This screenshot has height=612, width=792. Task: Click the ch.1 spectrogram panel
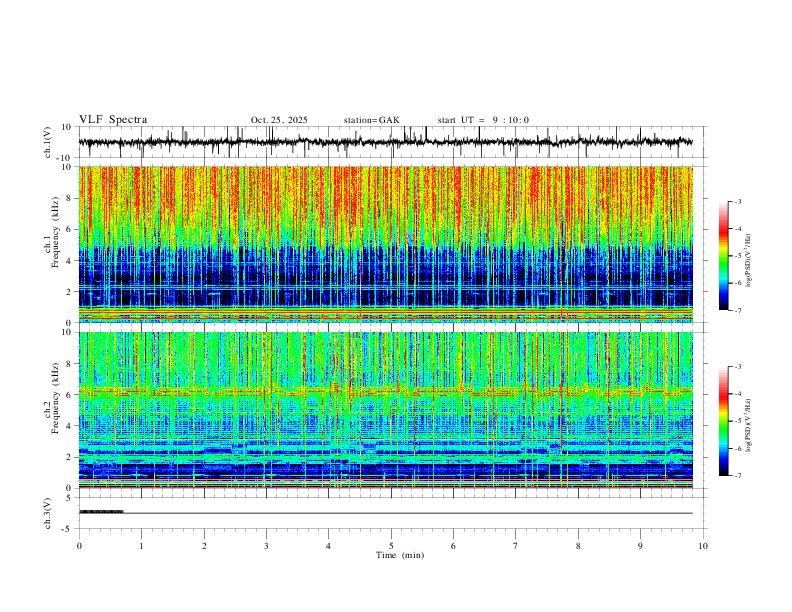click(x=386, y=244)
